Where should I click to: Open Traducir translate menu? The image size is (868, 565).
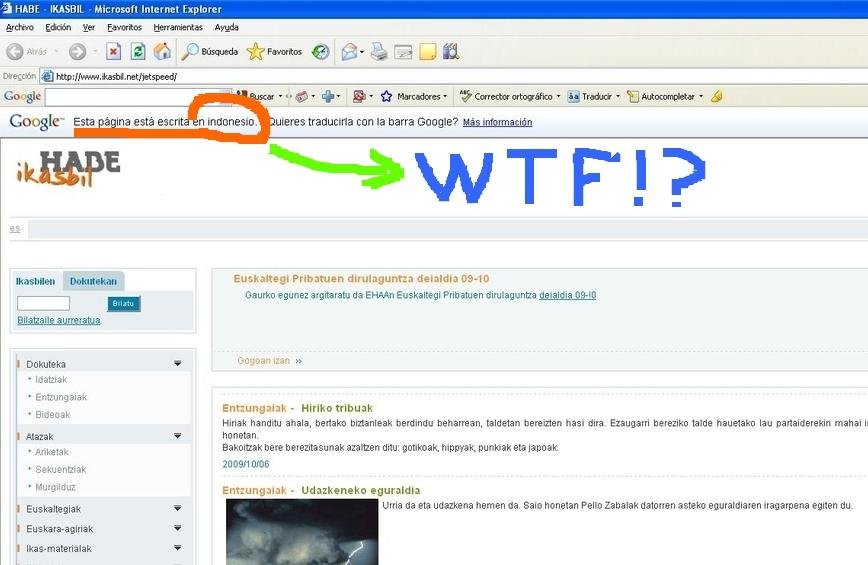[593, 96]
